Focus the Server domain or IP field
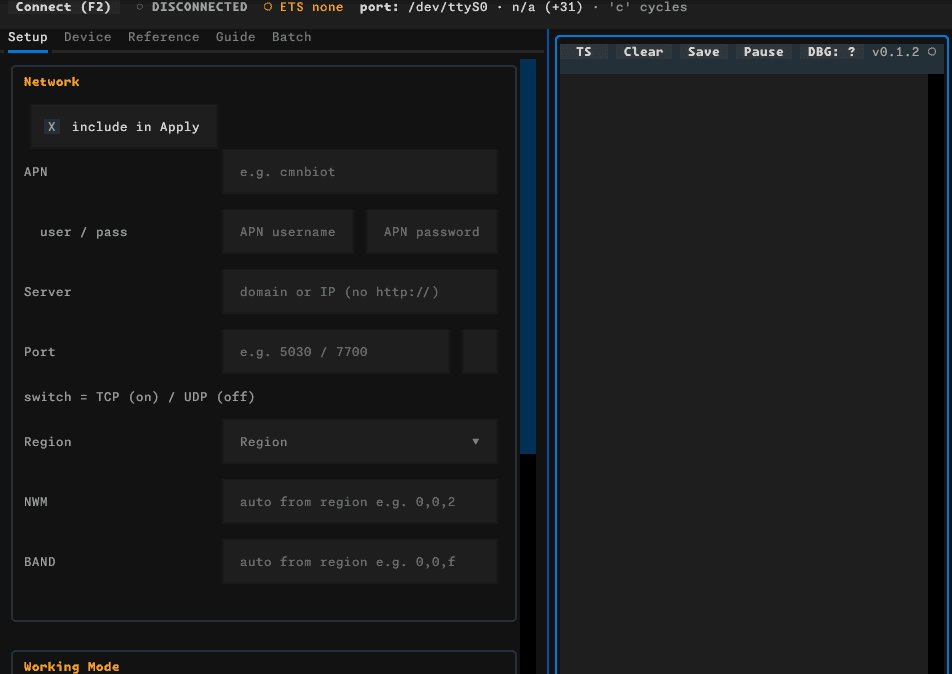 pos(360,292)
